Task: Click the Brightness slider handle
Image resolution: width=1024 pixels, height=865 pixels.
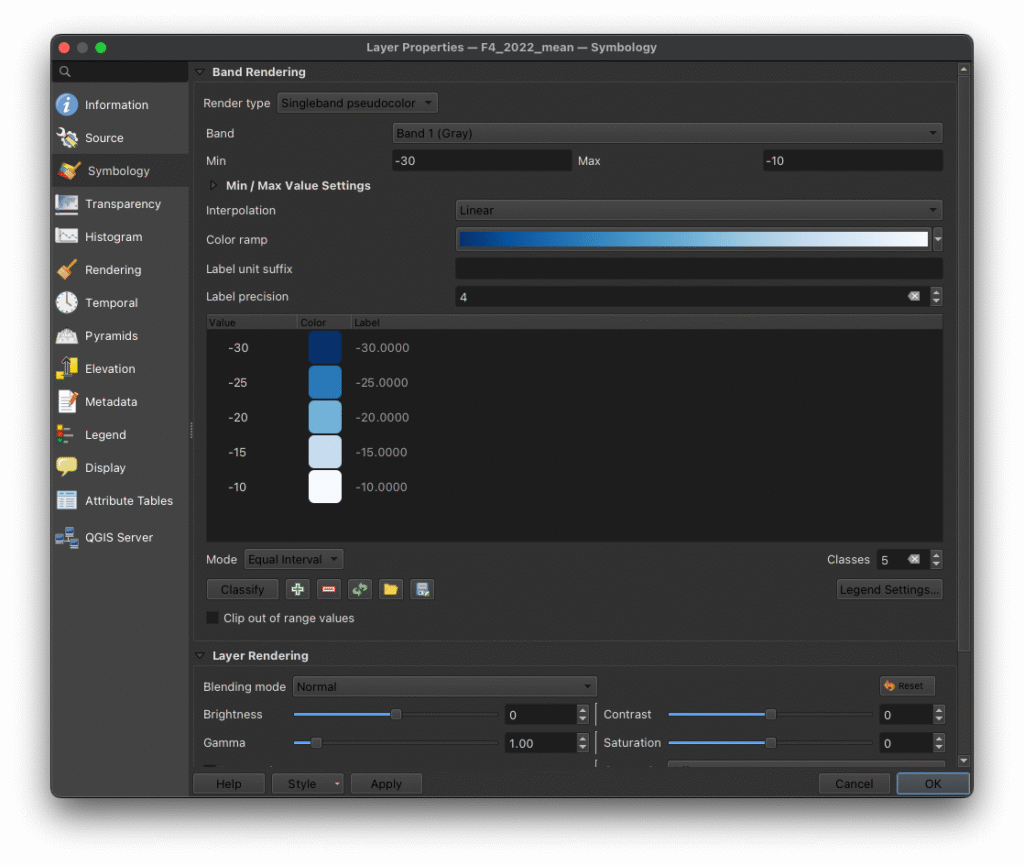Action: (396, 715)
